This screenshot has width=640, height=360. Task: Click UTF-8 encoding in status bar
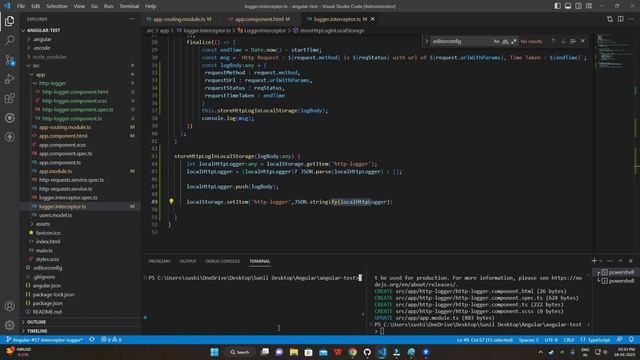(x=551, y=340)
